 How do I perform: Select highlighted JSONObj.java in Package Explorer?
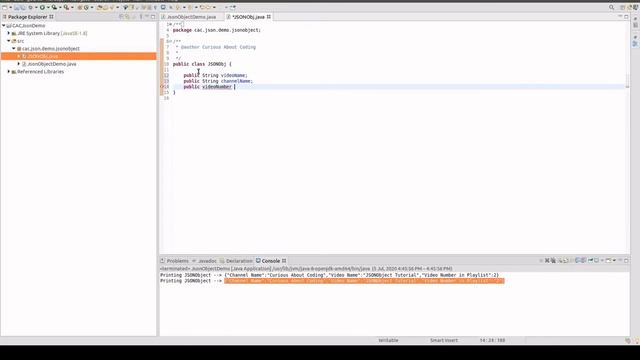[78, 56]
